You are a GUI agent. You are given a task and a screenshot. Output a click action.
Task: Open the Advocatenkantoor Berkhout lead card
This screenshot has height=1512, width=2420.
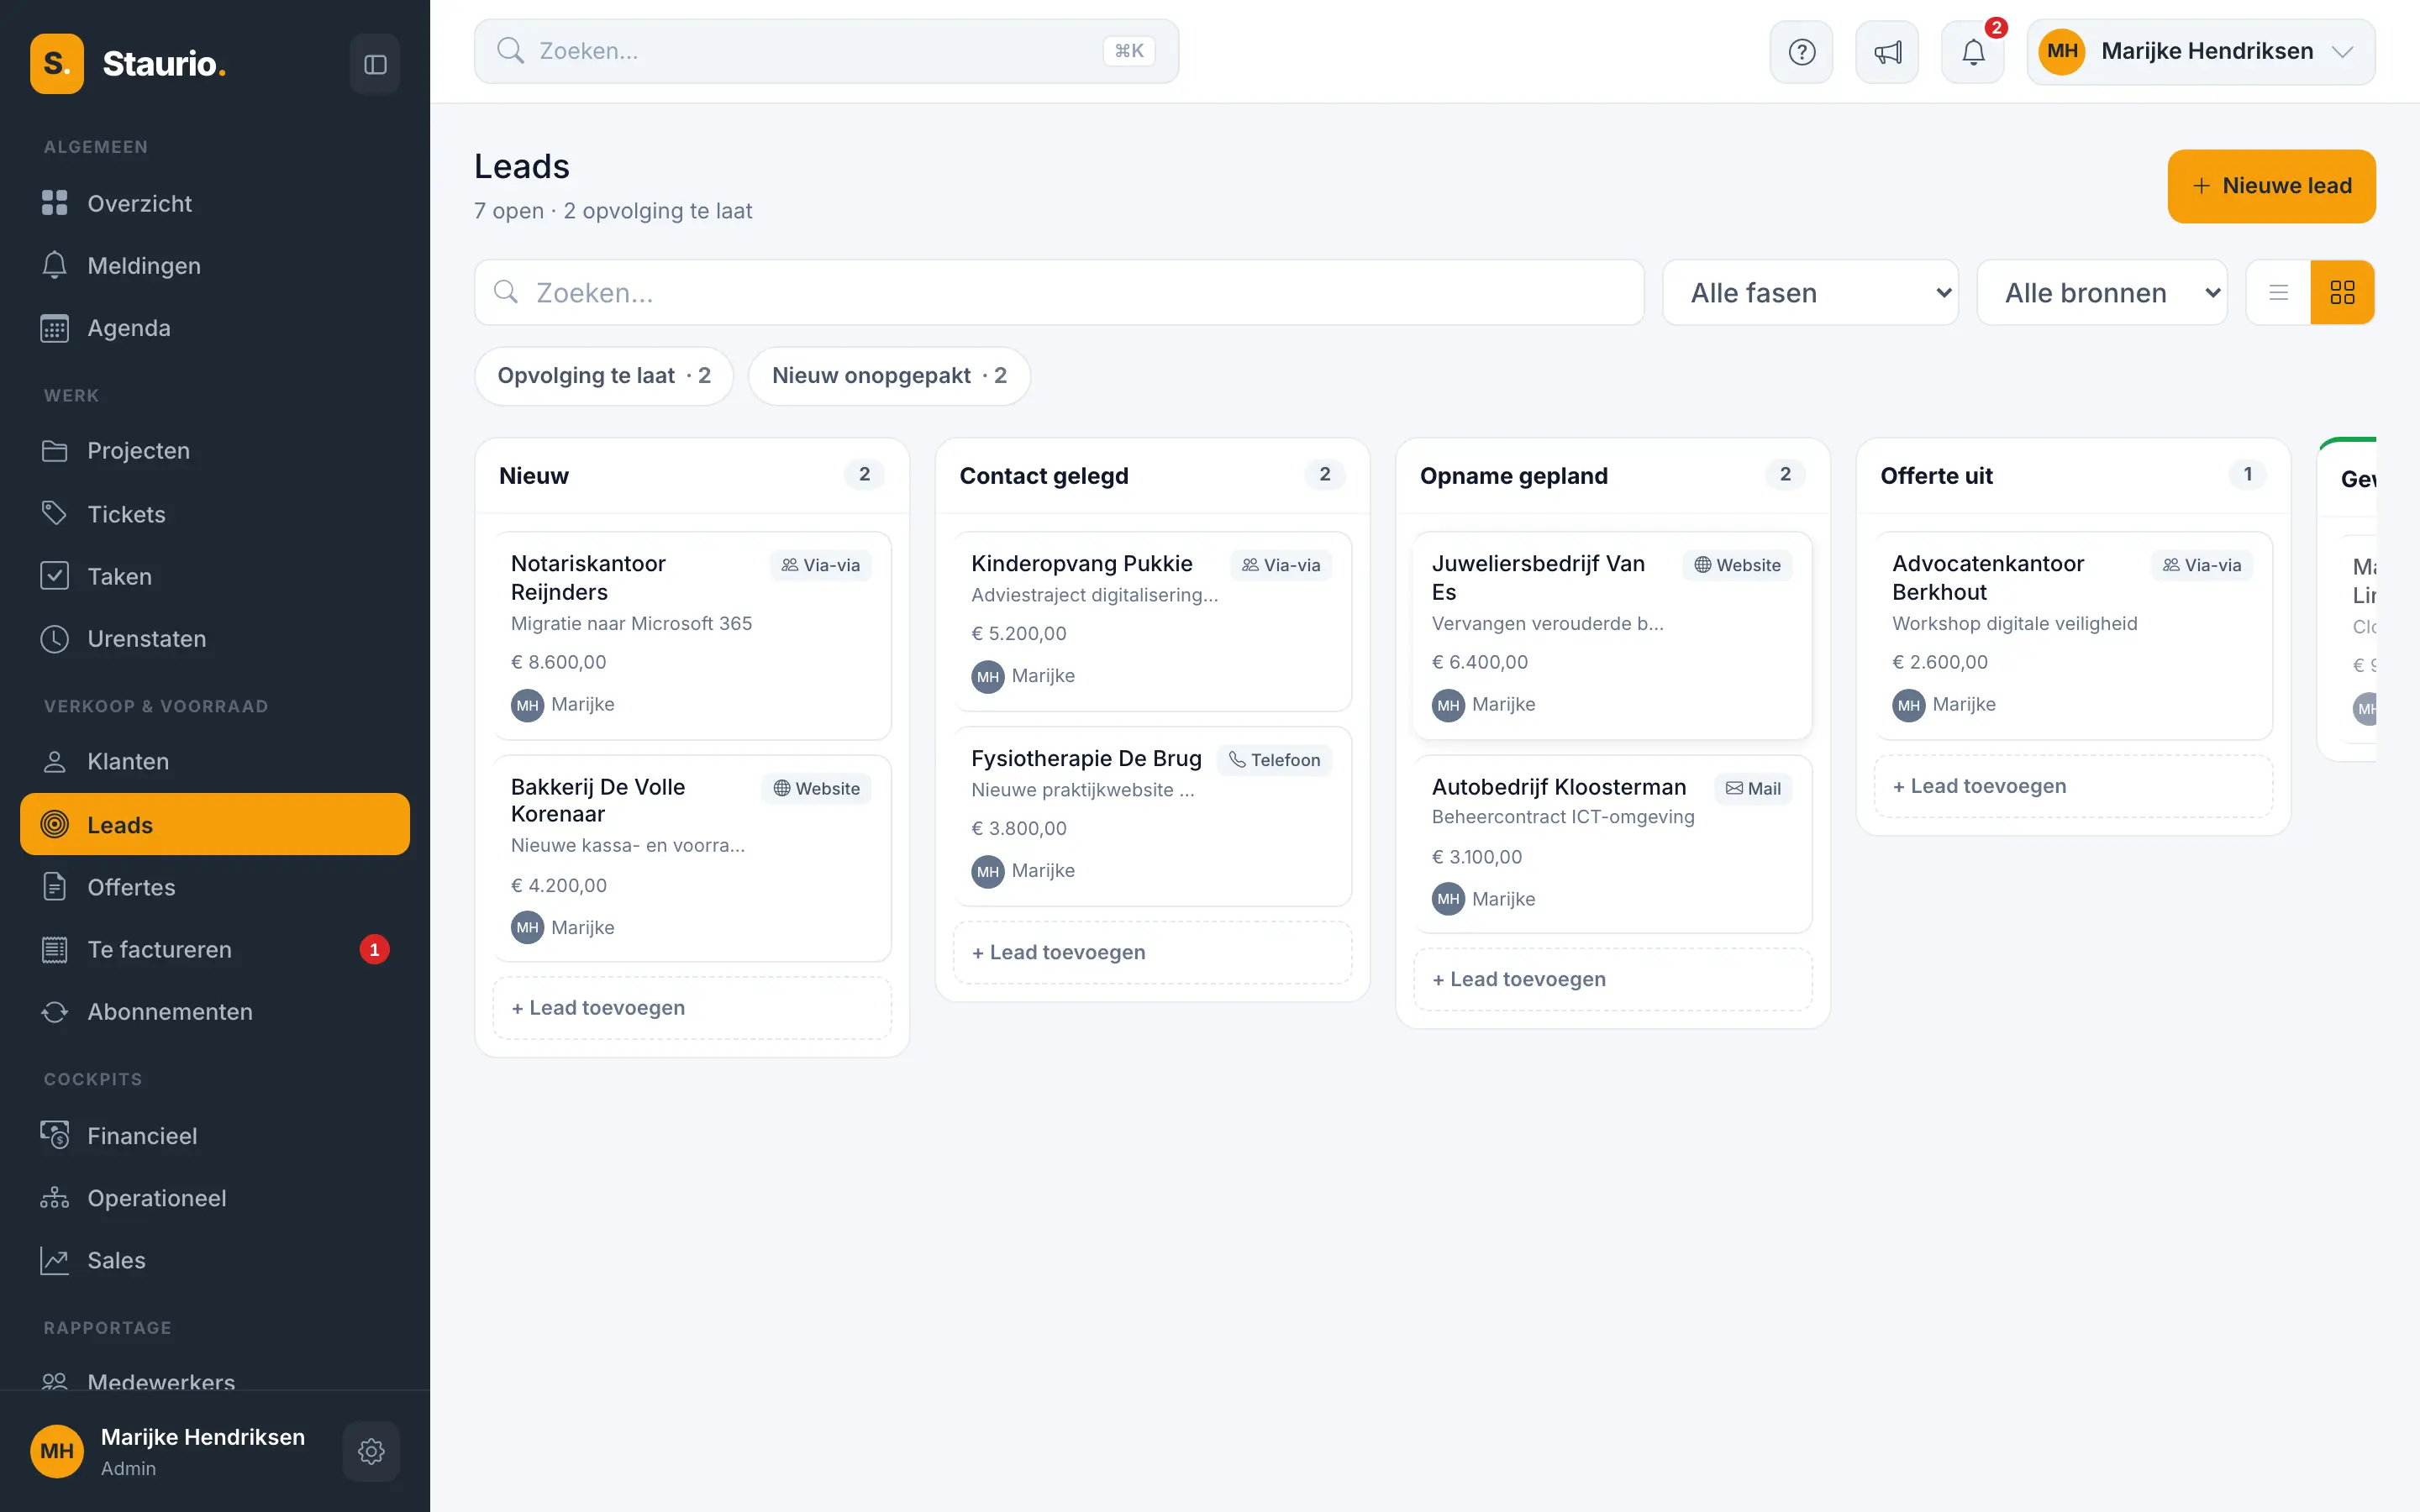[x=2073, y=636]
